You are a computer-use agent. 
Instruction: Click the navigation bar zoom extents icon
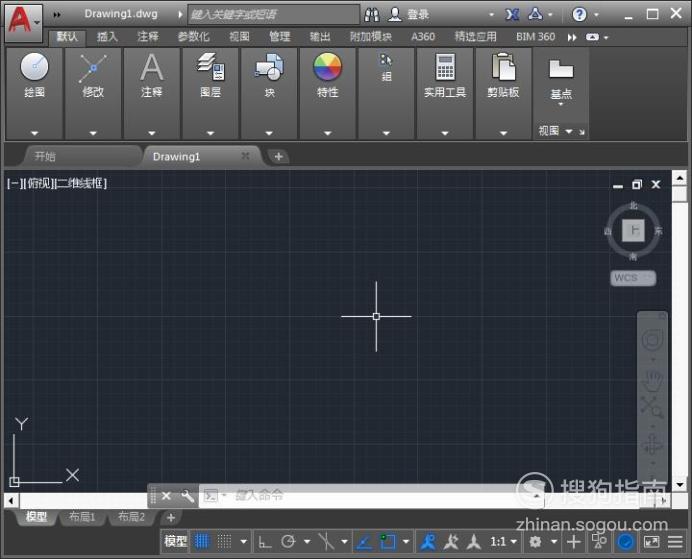652,407
